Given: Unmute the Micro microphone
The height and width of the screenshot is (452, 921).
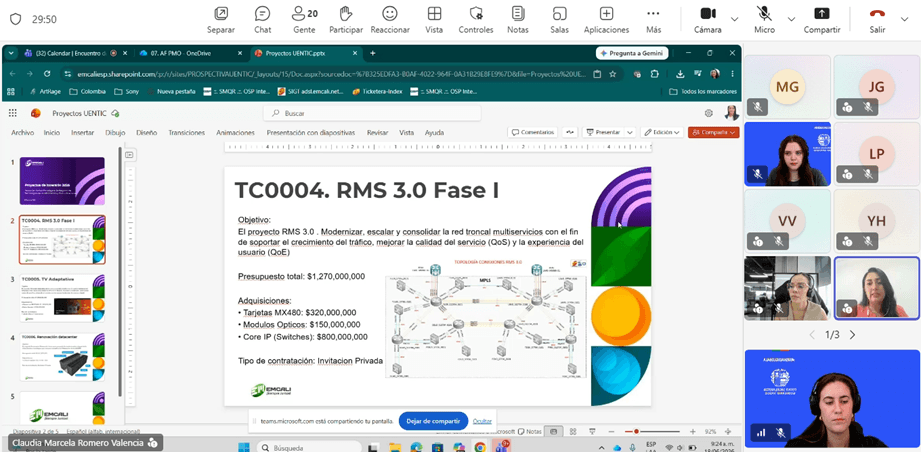Looking at the screenshot, I should tap(764, 19).
